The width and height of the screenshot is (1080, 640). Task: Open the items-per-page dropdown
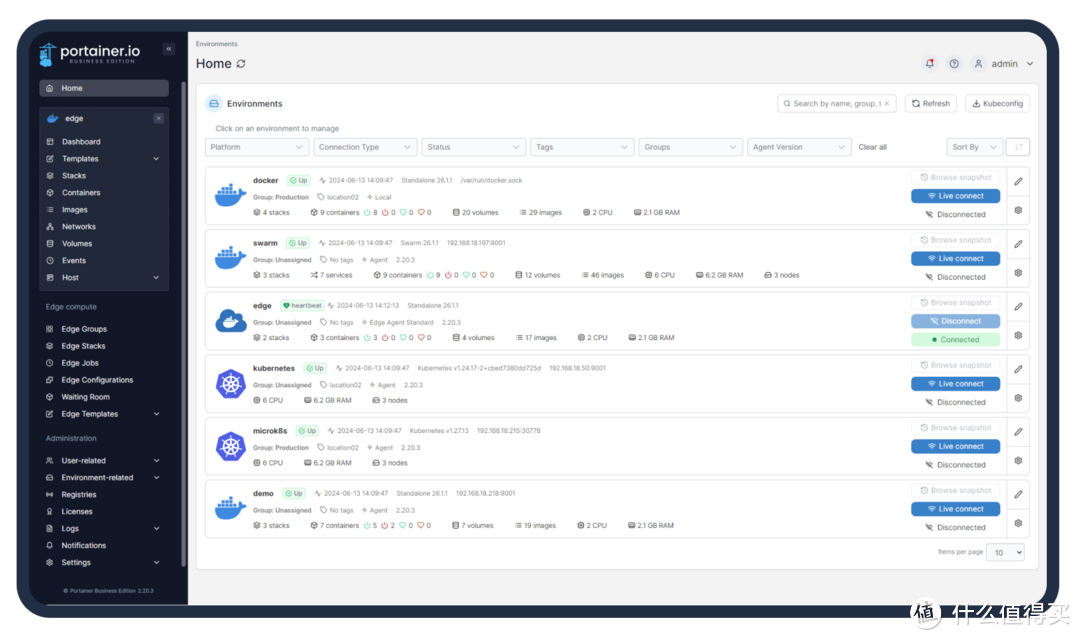(1005, 551)
